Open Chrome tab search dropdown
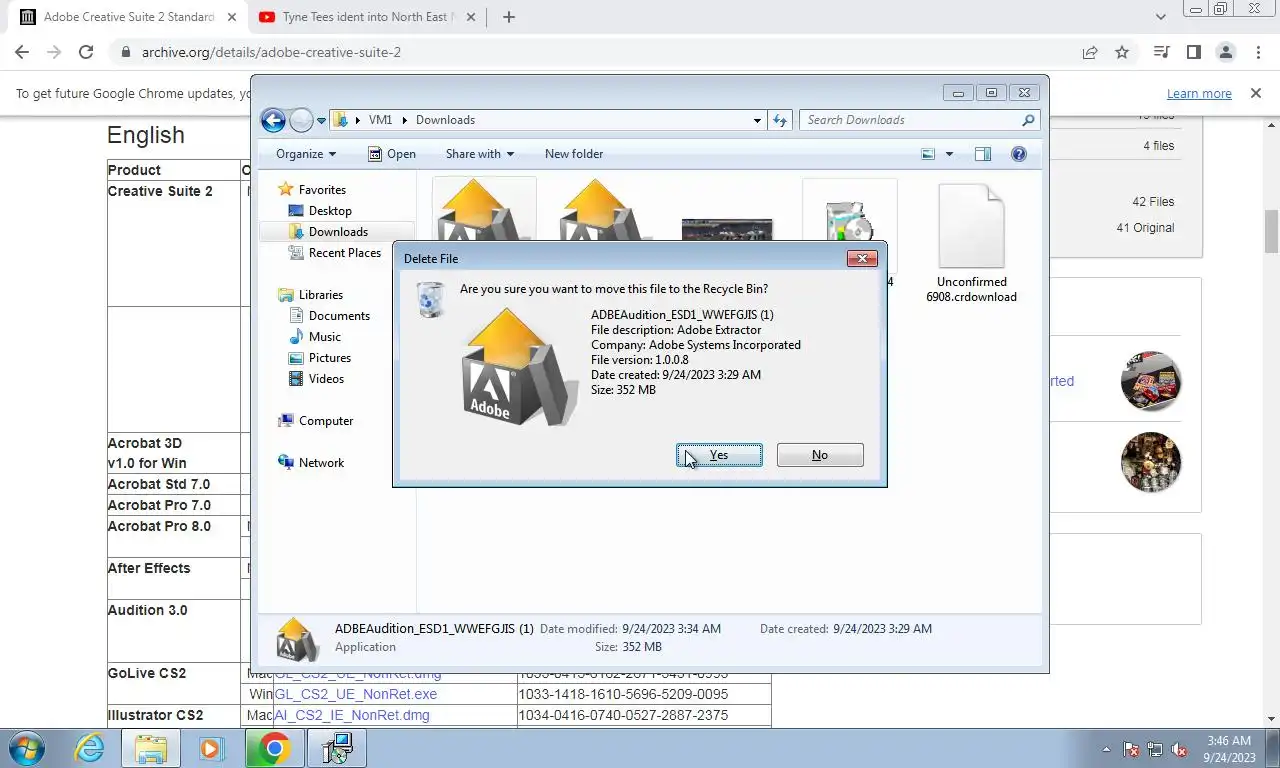This screenshot has height=768, width=1280. (1161, 17)
